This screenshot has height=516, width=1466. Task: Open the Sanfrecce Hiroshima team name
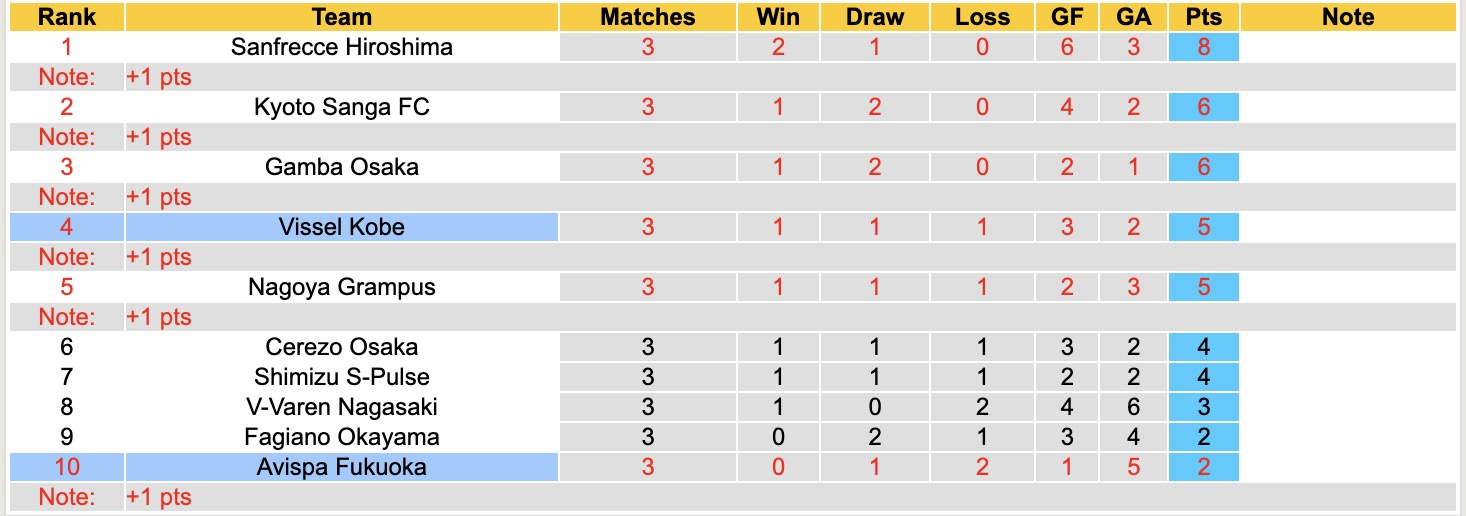342,47
